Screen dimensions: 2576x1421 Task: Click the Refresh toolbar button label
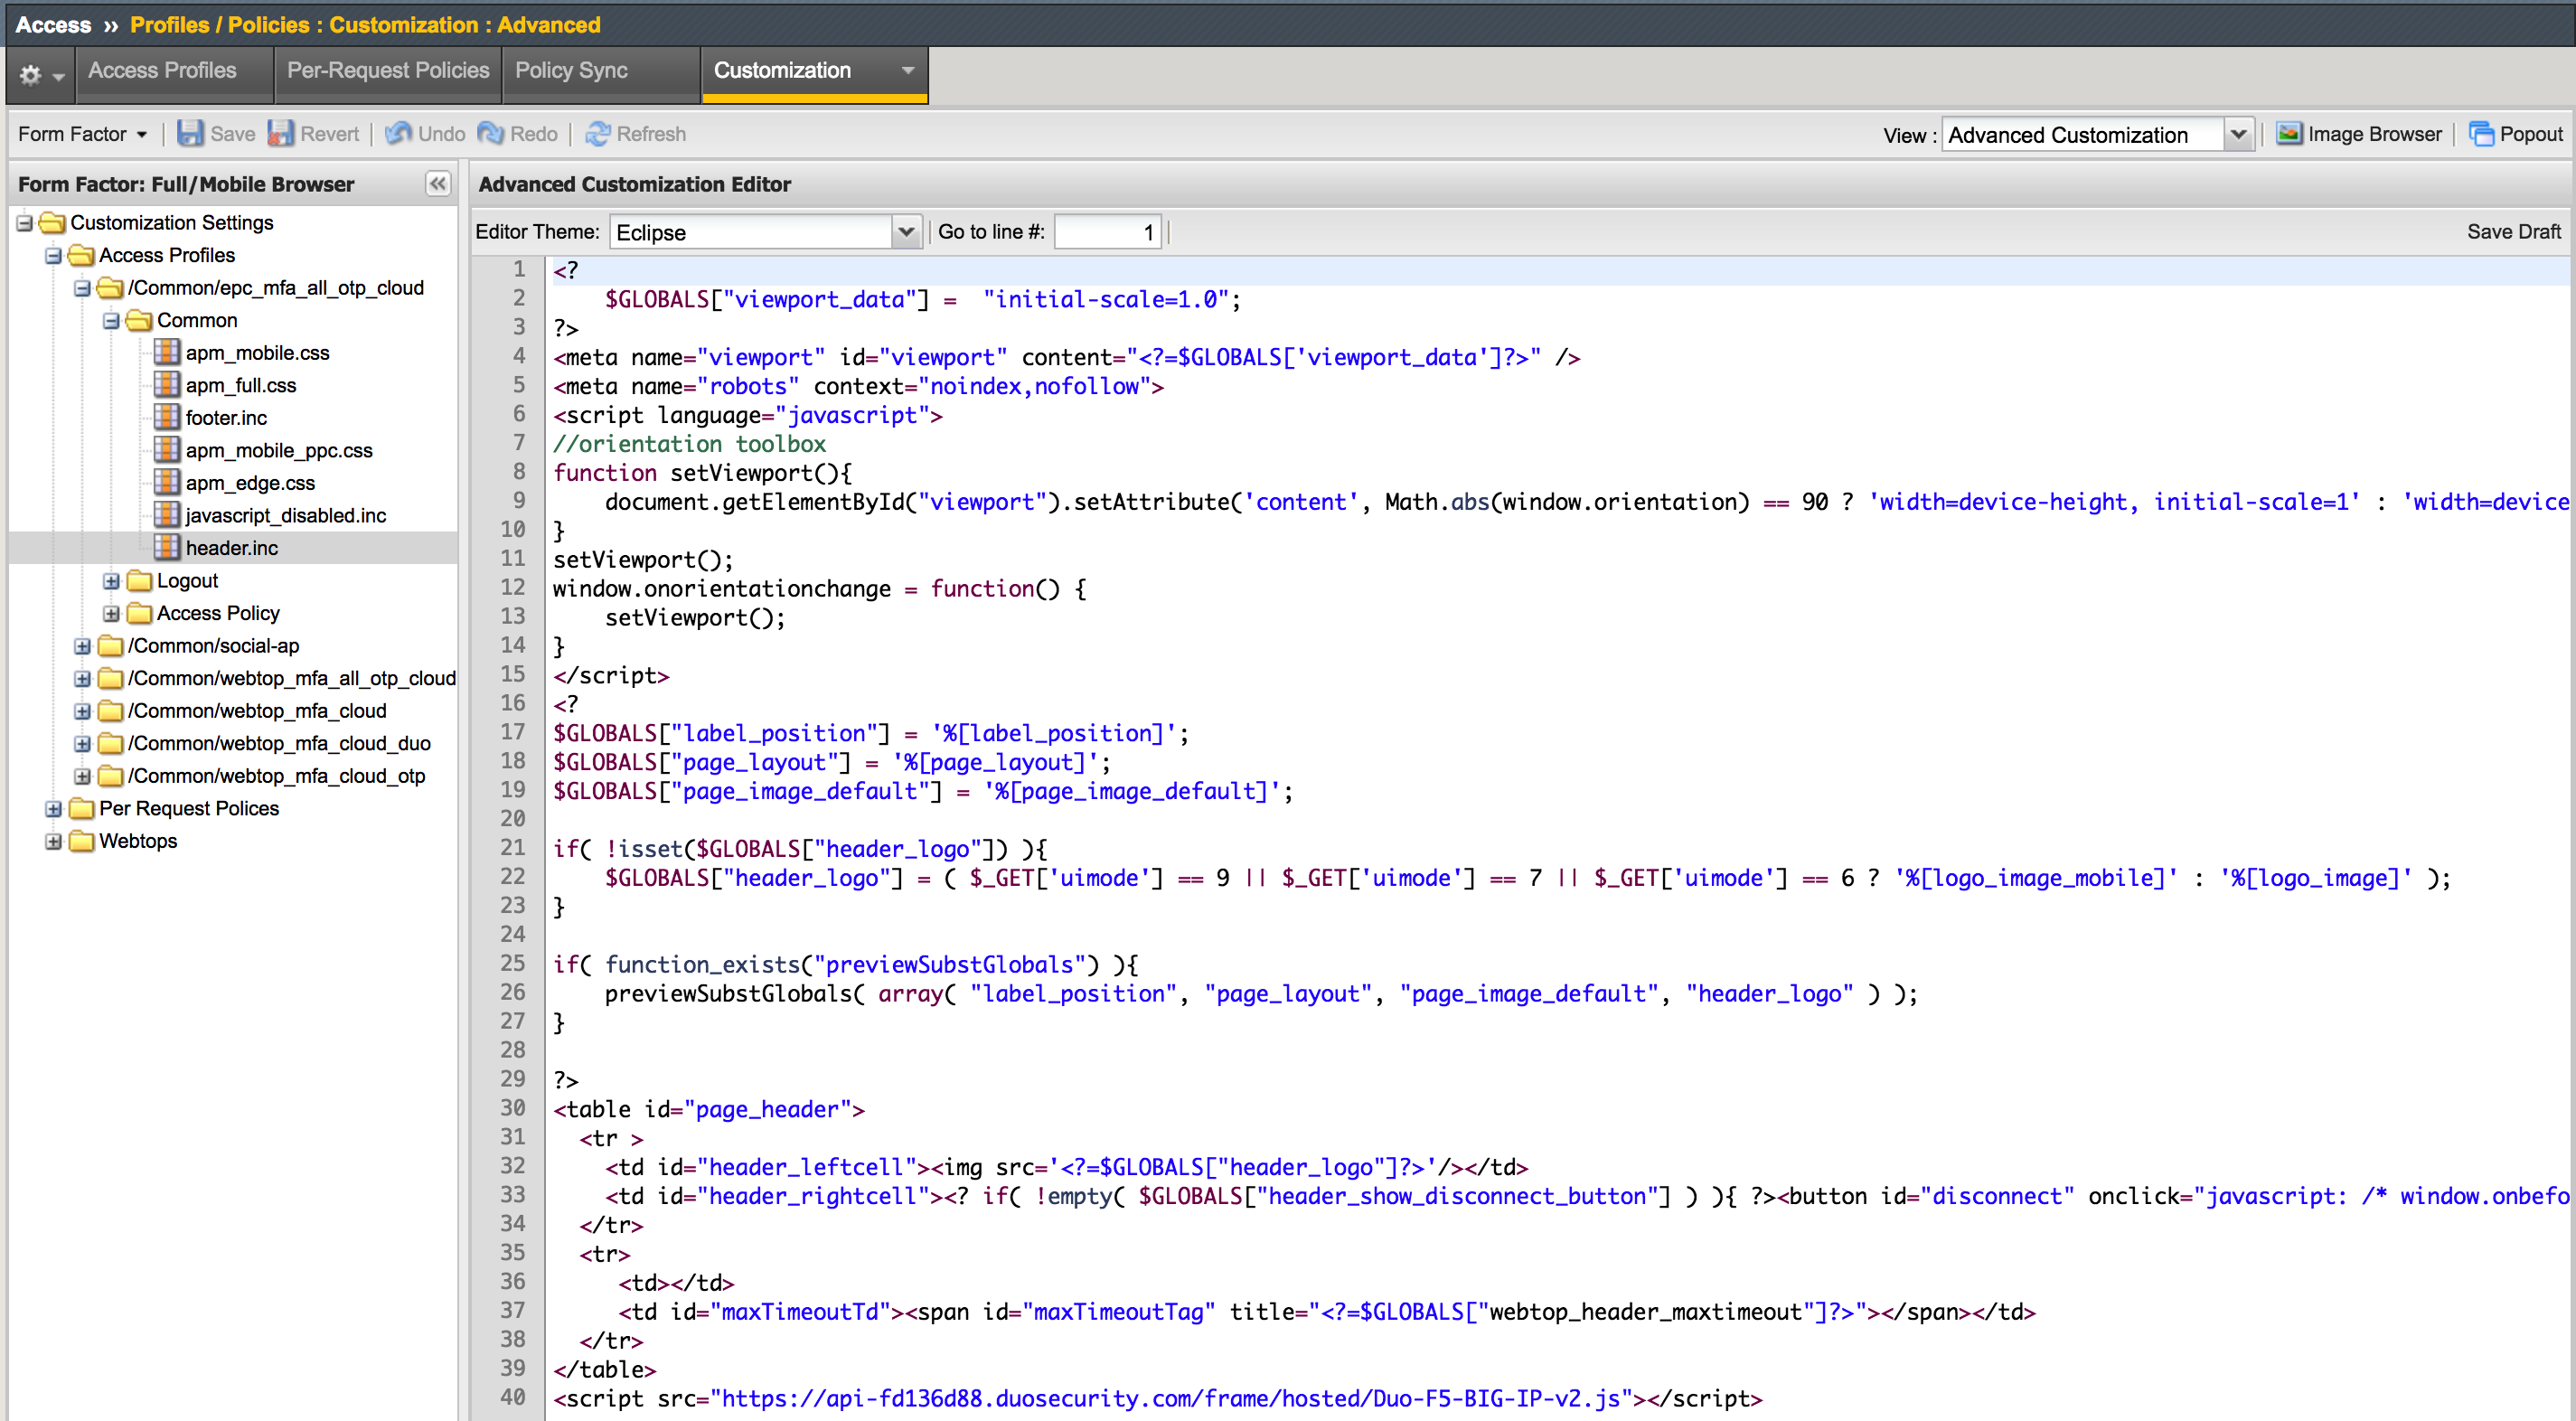click(651, 134)
